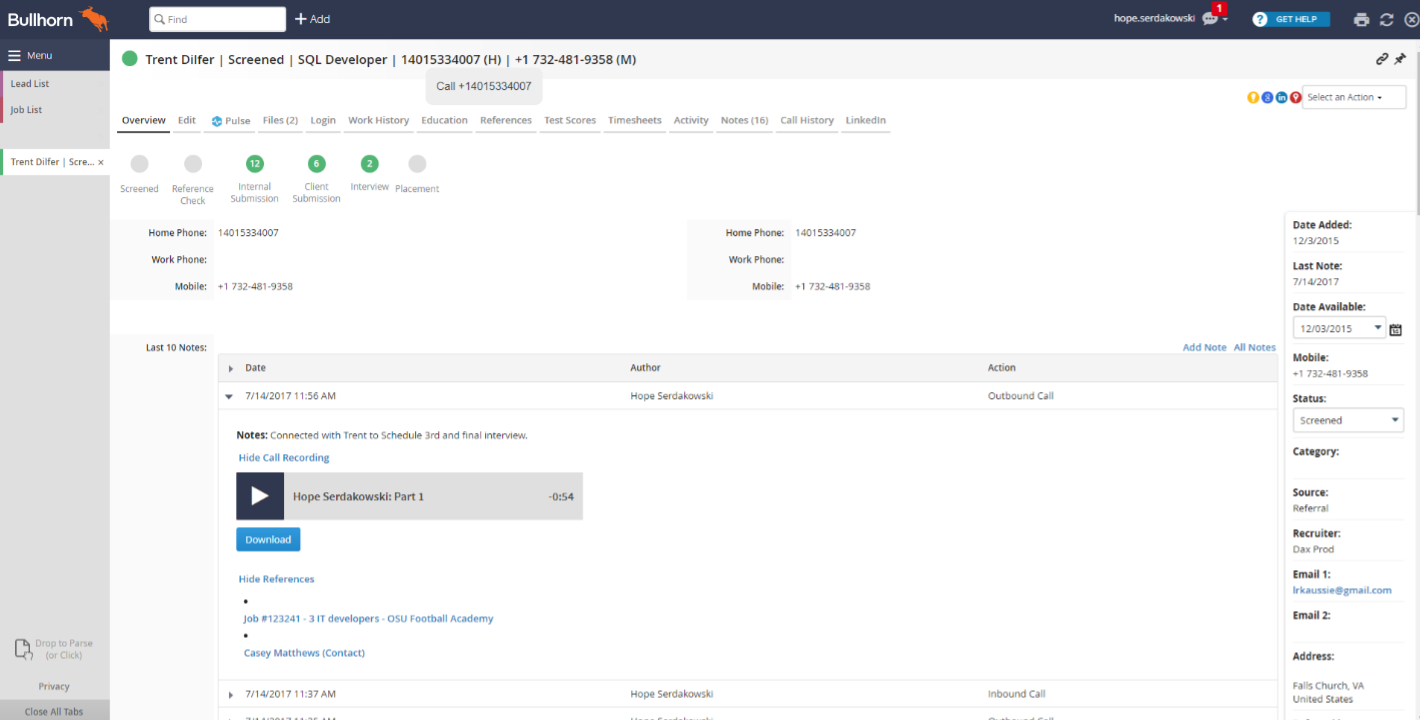
Task: Open Job #123241 OSU Football Academy link
Action: [368, 619]
